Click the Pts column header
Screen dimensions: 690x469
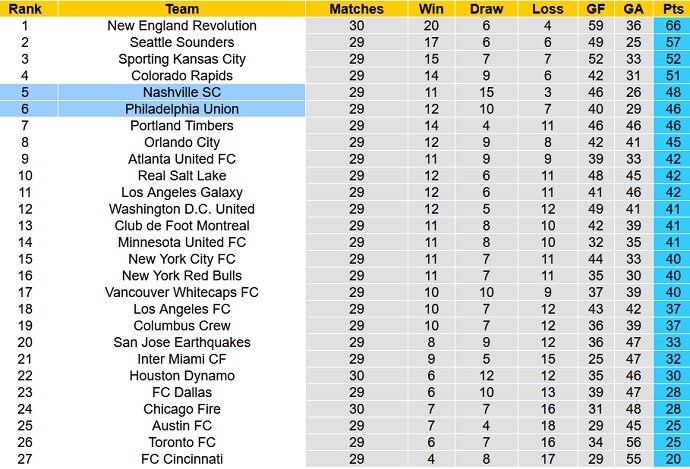tap(670, 8)
